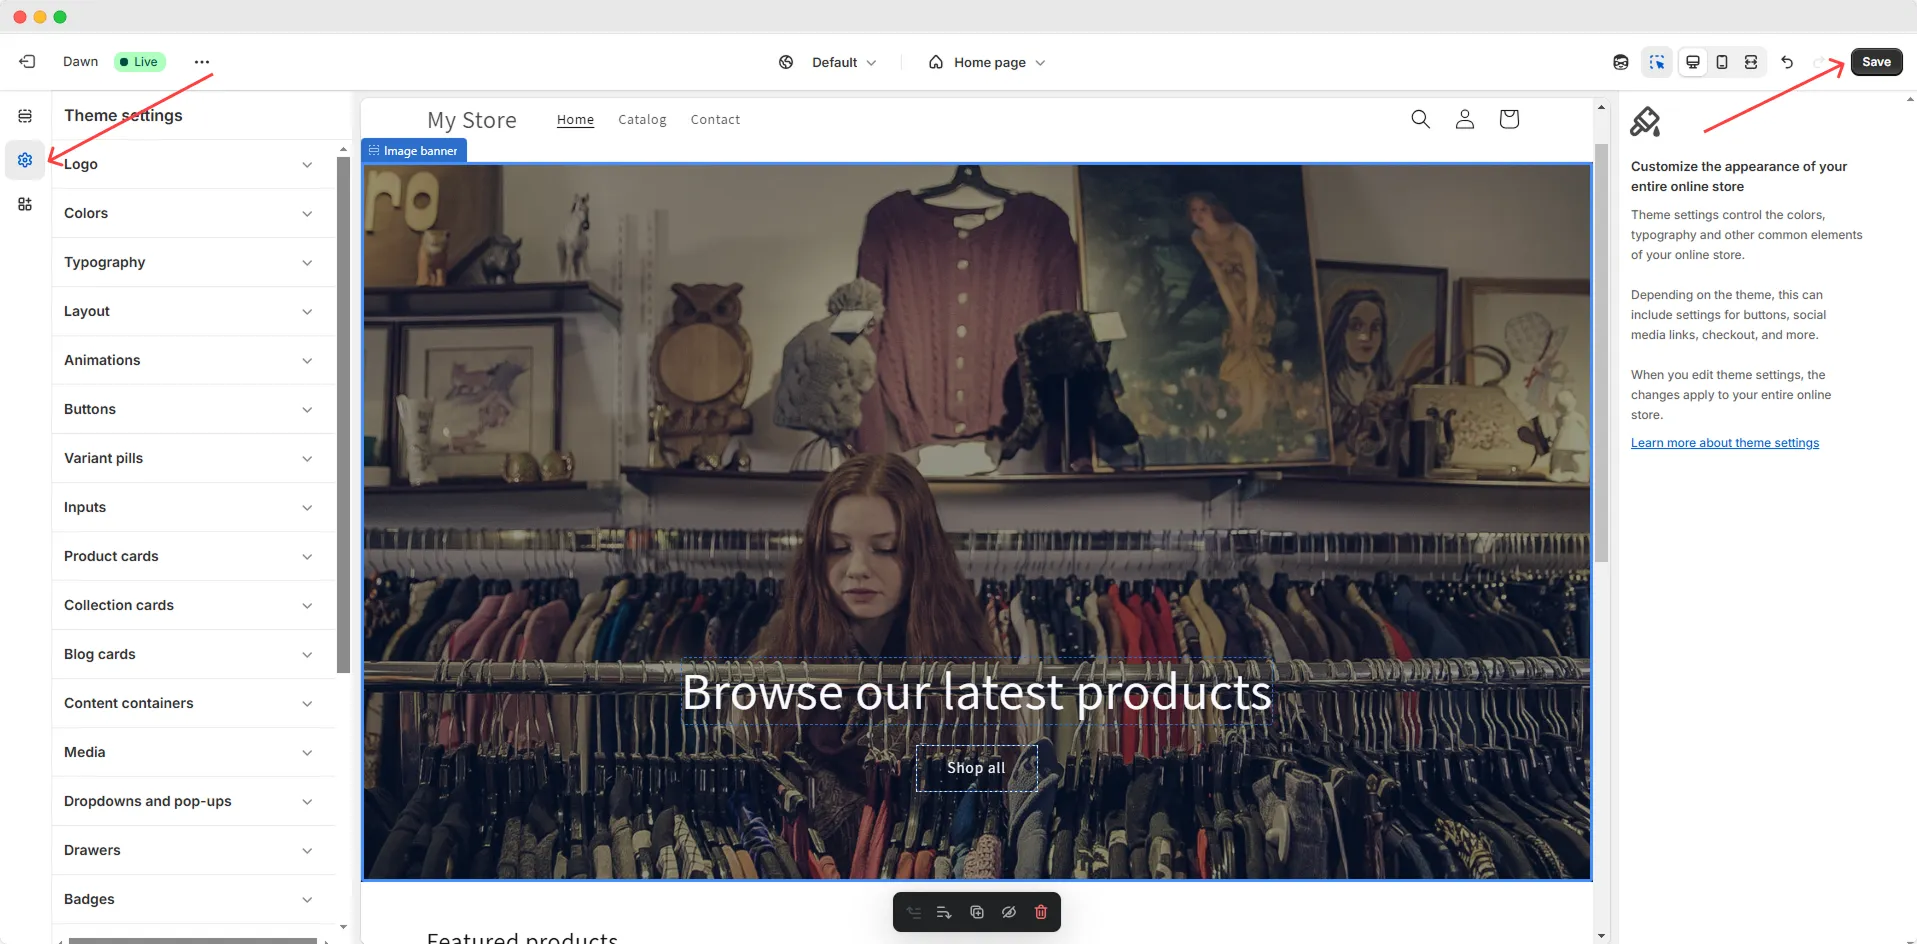The image size is (1917, 944).
Task: Open the Contact page in the preview
Action: 715,119
